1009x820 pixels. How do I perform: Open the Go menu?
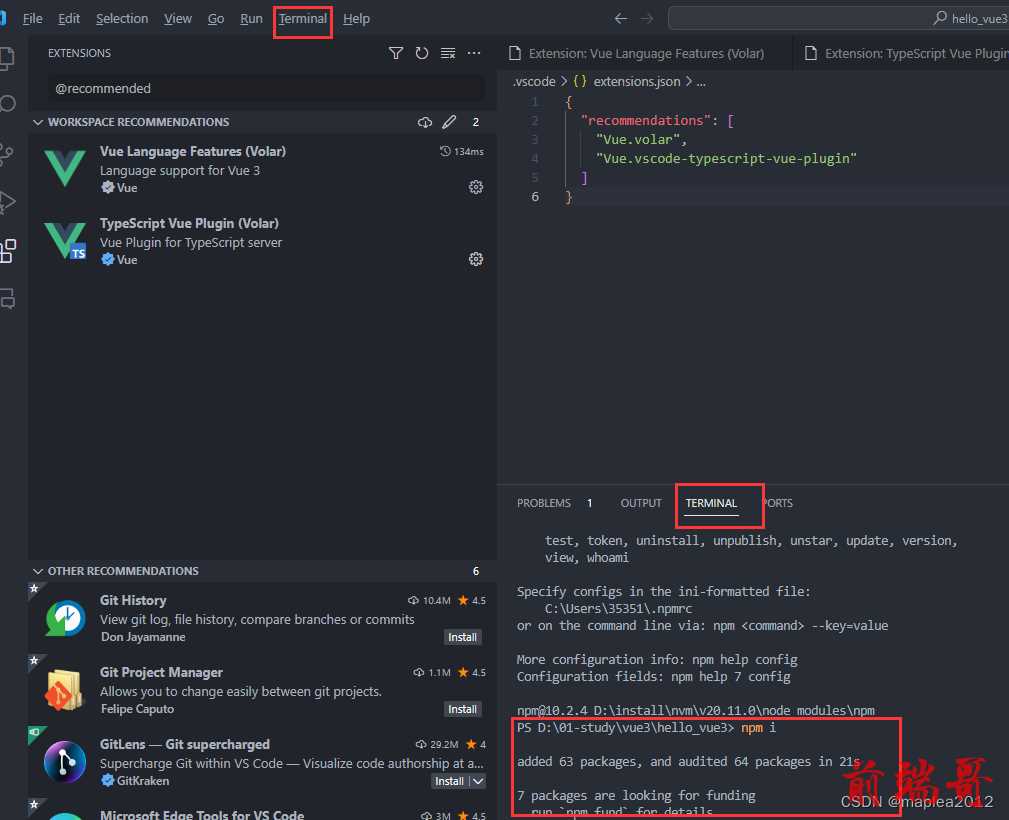click(216, 19)
